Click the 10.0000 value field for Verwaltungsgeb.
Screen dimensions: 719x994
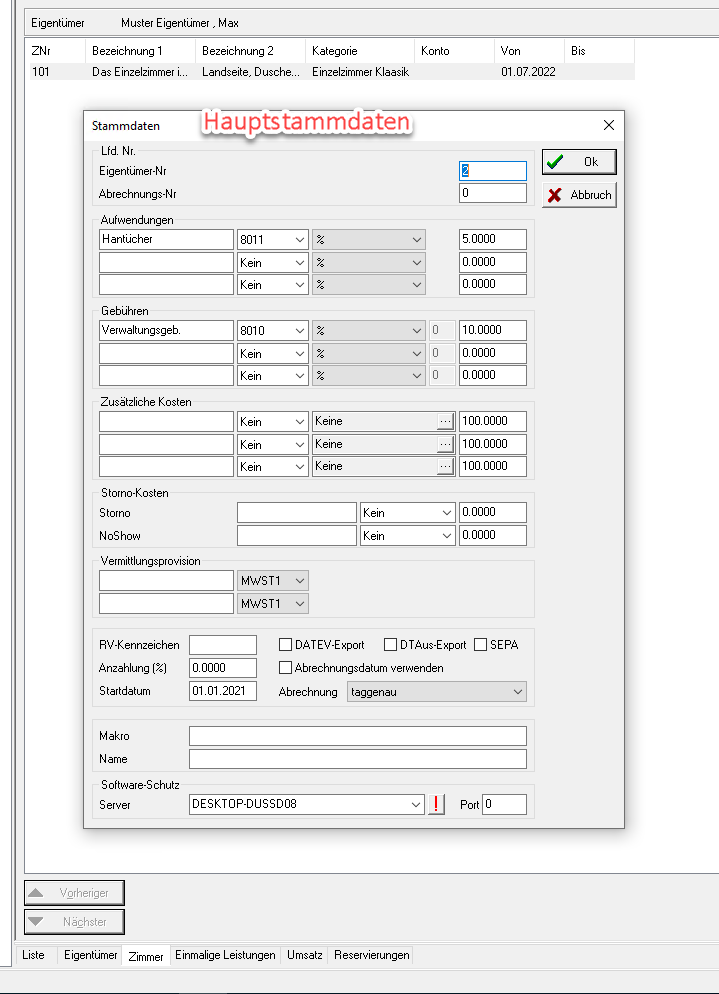(493, 330)
